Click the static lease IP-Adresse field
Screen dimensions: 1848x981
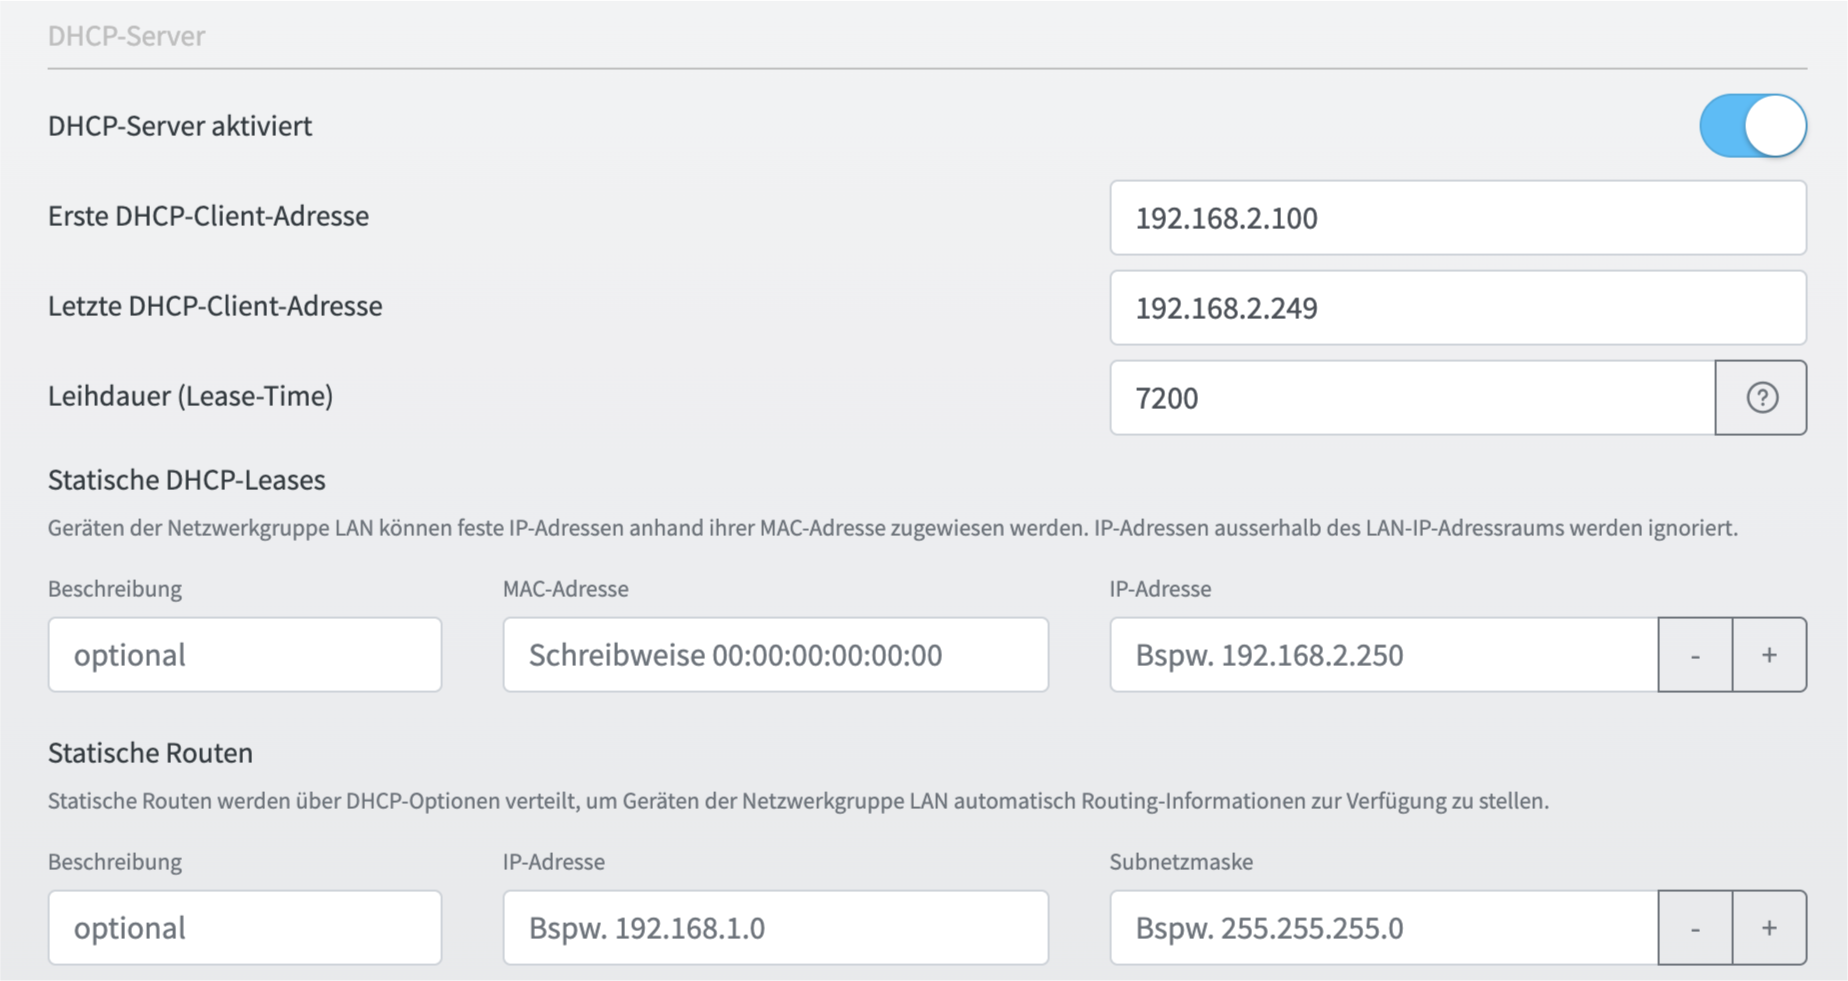click(1383, 655)
